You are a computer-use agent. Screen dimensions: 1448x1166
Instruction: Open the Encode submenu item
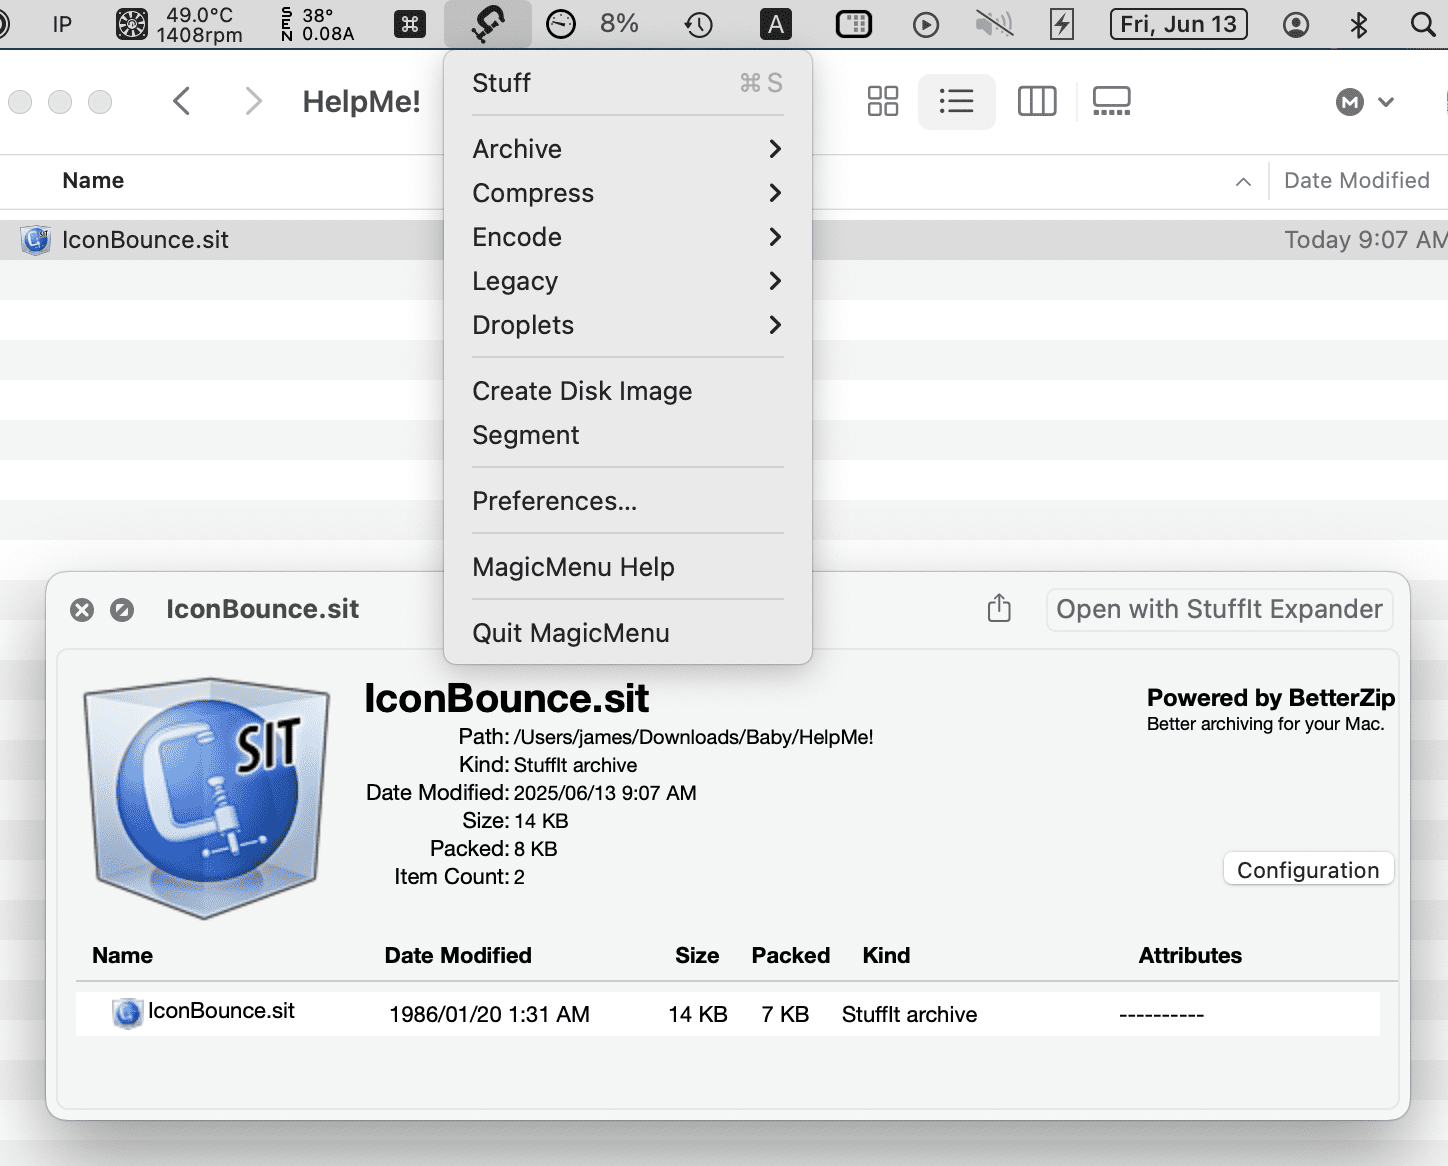pos(627,237)
